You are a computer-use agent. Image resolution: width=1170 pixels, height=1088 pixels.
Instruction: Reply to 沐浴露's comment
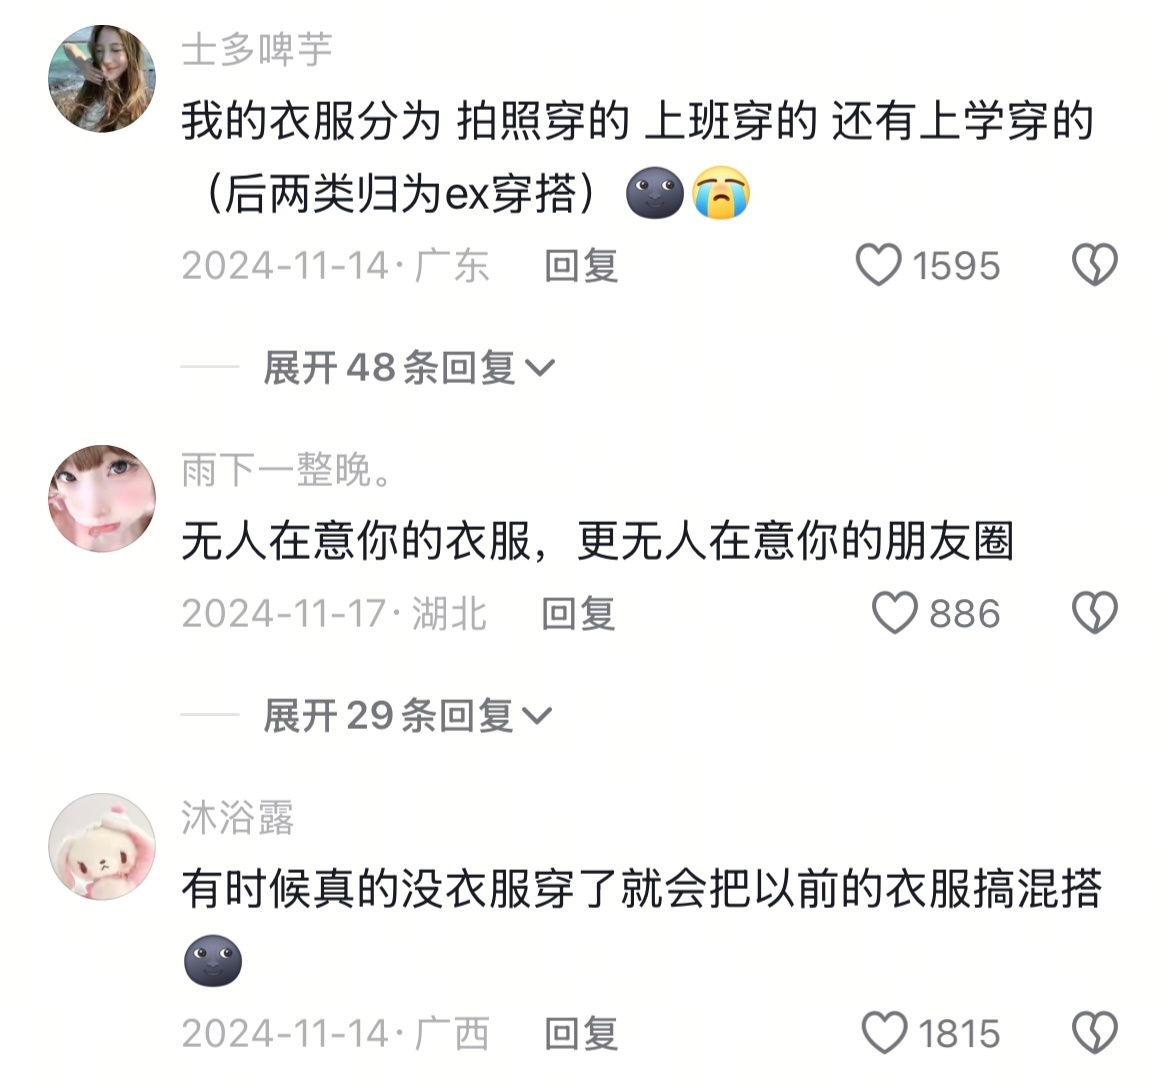[x=581, y=1034]
